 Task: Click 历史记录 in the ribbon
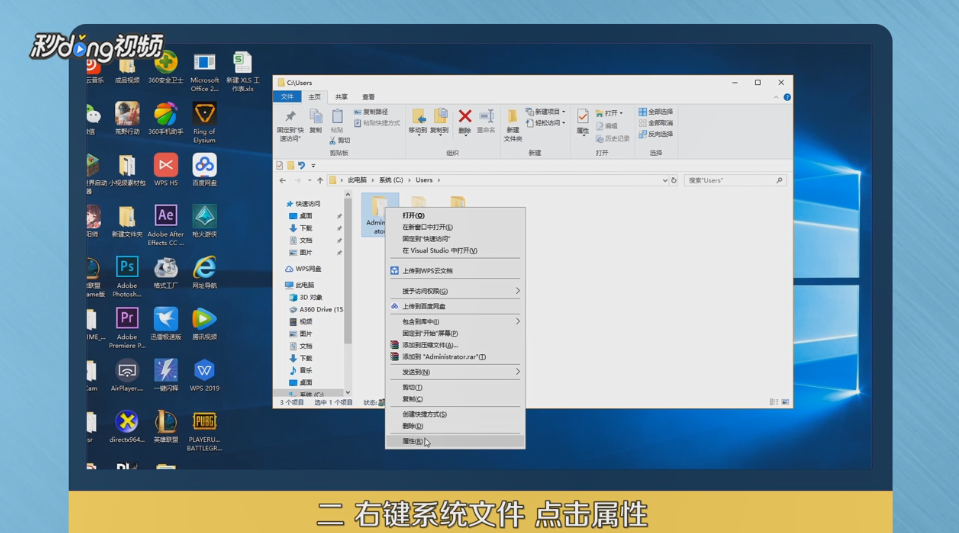pos(612,139)
